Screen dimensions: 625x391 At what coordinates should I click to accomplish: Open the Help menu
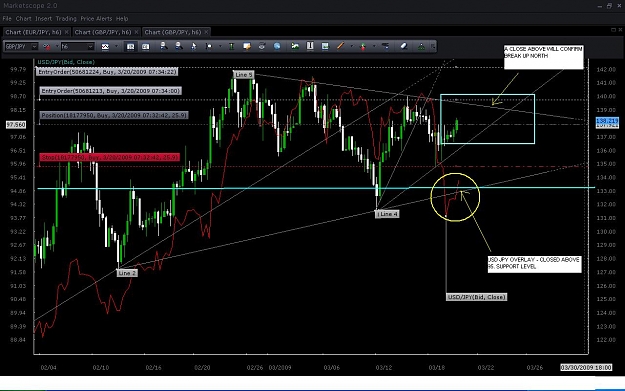(x=122, y=19)
